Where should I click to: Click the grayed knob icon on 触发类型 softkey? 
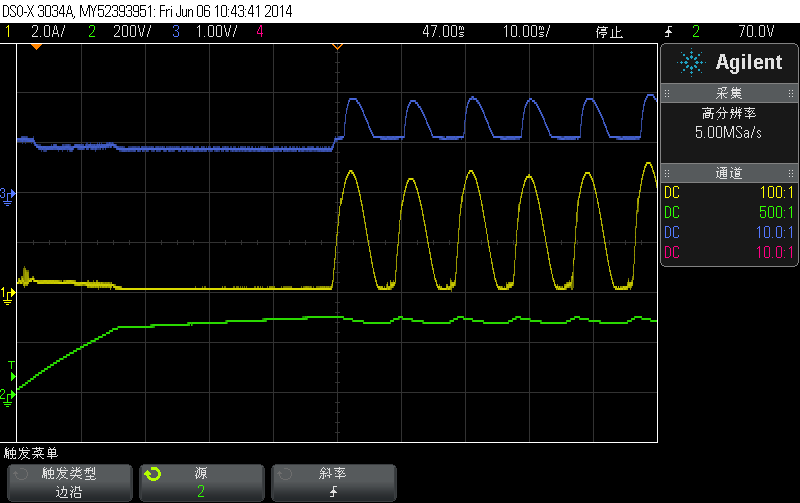[x=20, y=474]
